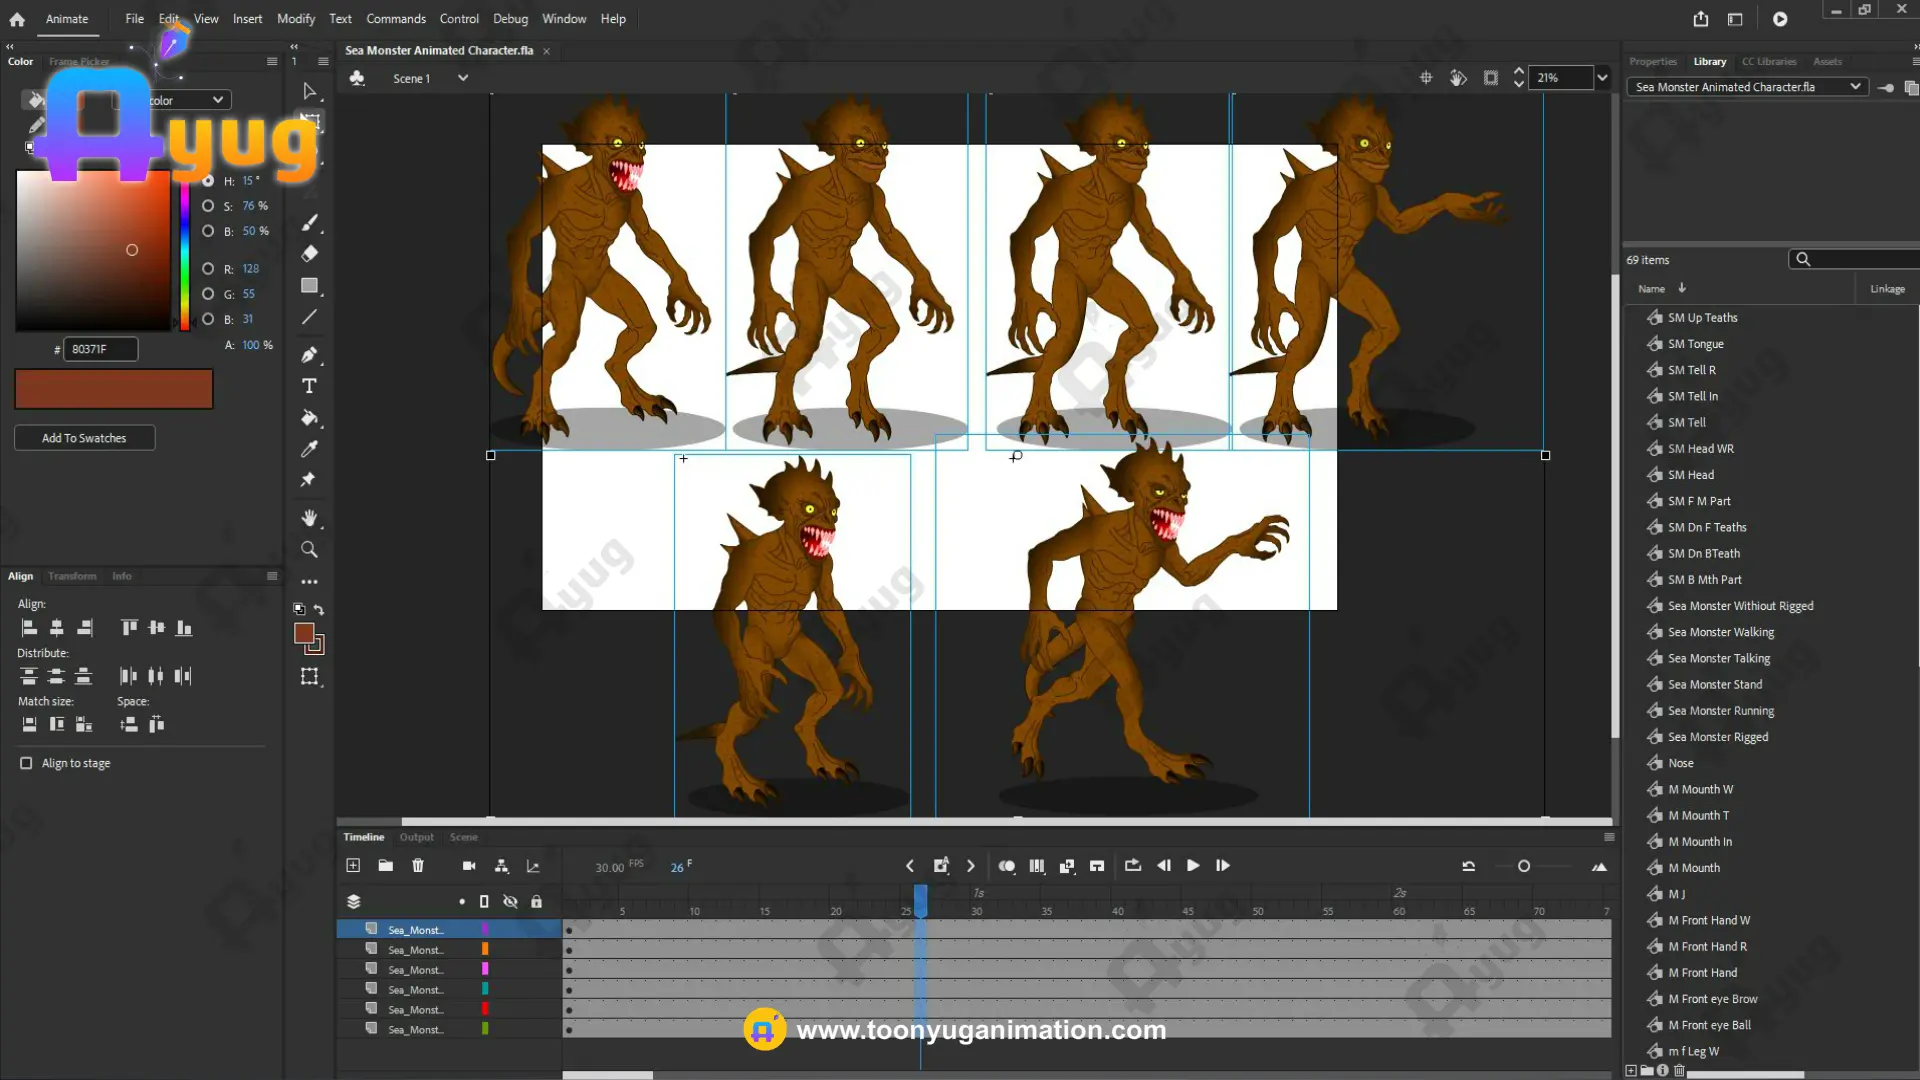Select Sea Monster Walking library item
This screenshot has width=1920, height=1080.
tap(1720, 632)
